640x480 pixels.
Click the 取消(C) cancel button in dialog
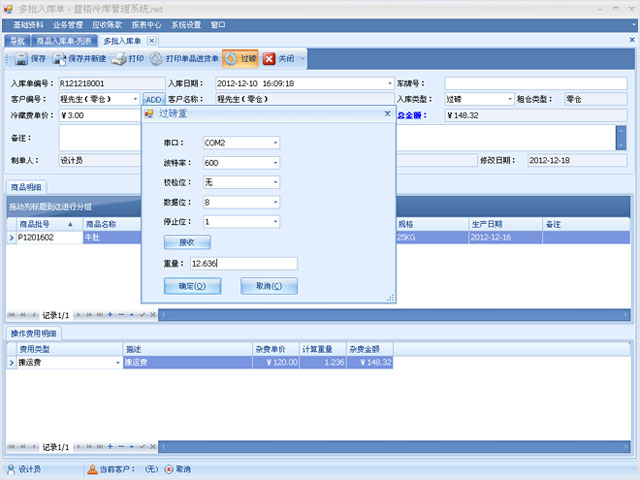[269, 286]
